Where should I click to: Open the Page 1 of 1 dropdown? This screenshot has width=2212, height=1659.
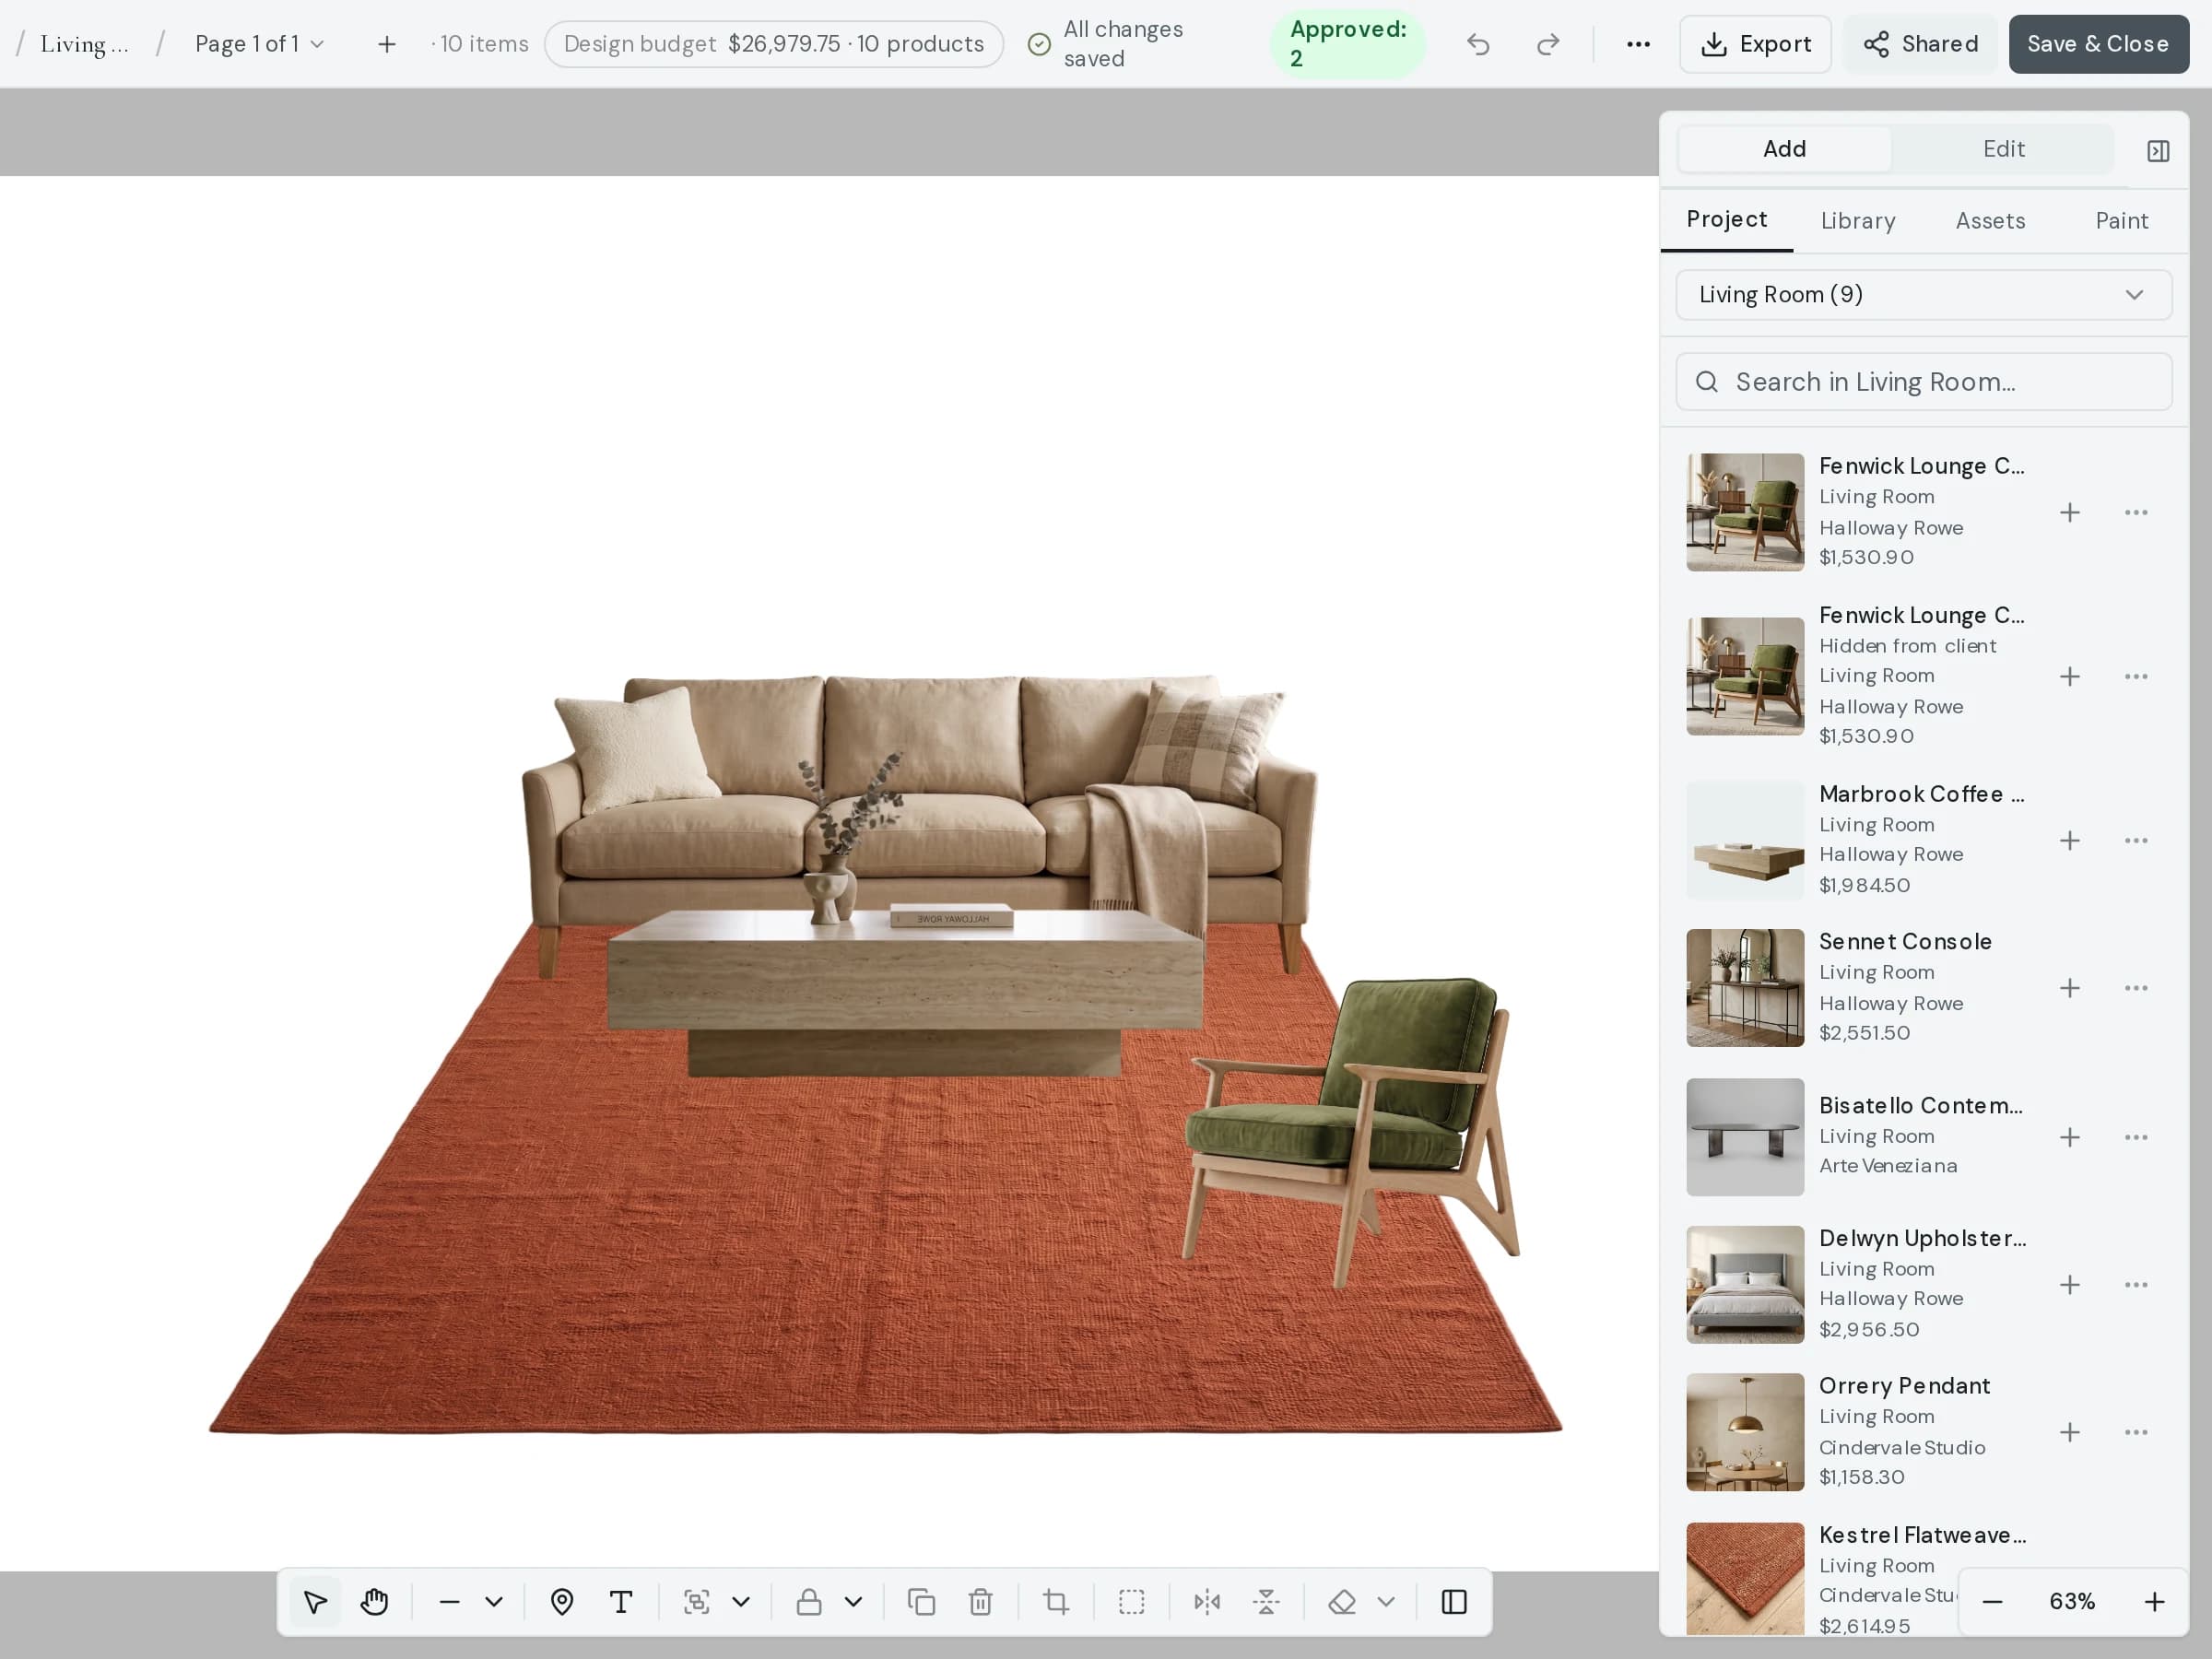(x=259, y=44)
